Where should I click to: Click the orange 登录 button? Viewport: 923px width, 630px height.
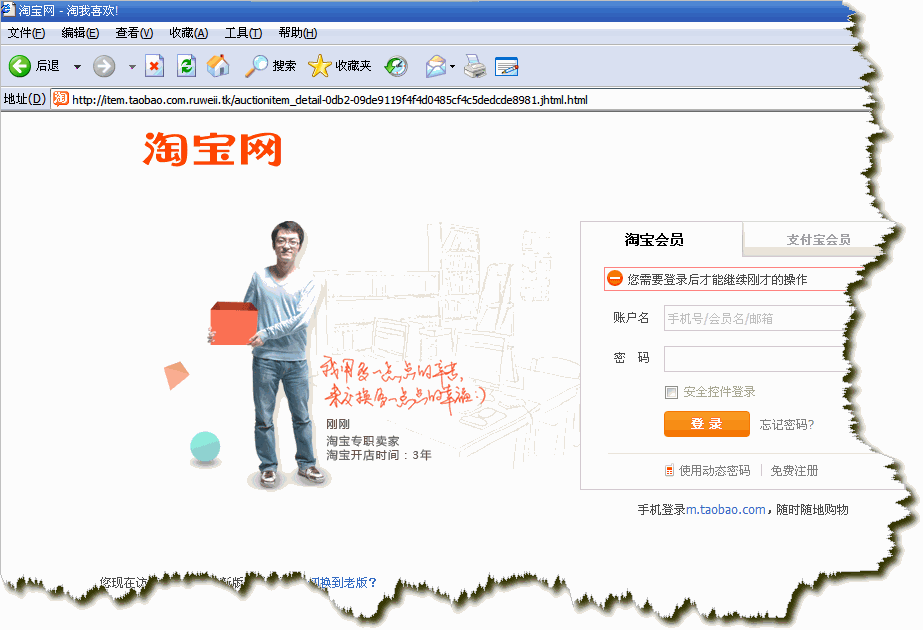[707, 424]
